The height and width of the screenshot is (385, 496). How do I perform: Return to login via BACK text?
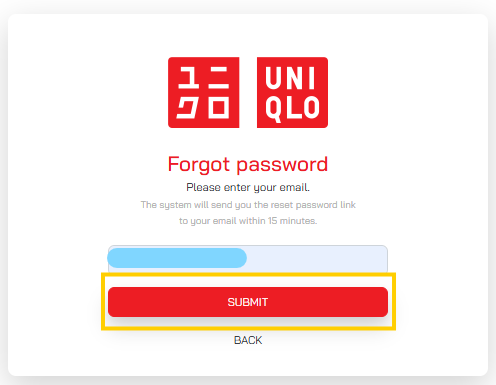click(248, 340)
